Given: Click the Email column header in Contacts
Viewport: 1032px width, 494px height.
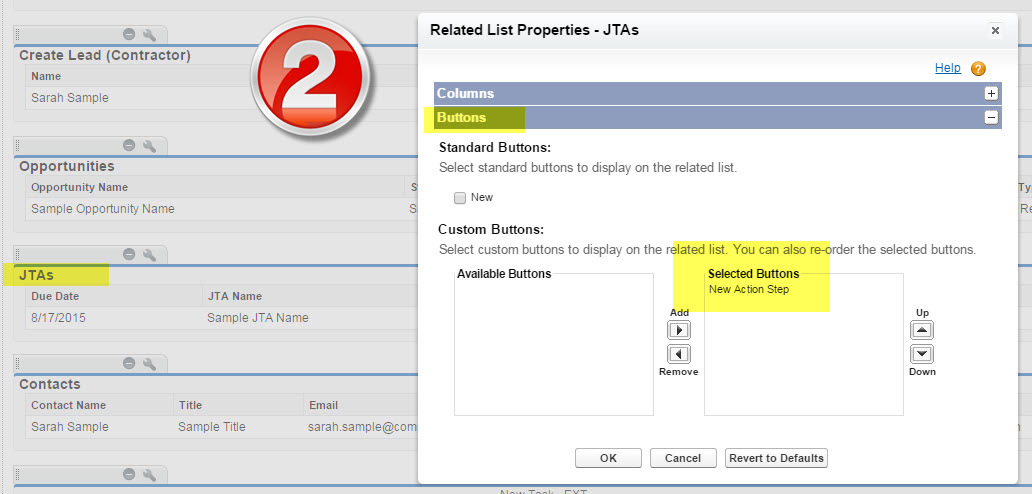Looking at the screenshot, I should pyautogui.click(x=323, y=405).
